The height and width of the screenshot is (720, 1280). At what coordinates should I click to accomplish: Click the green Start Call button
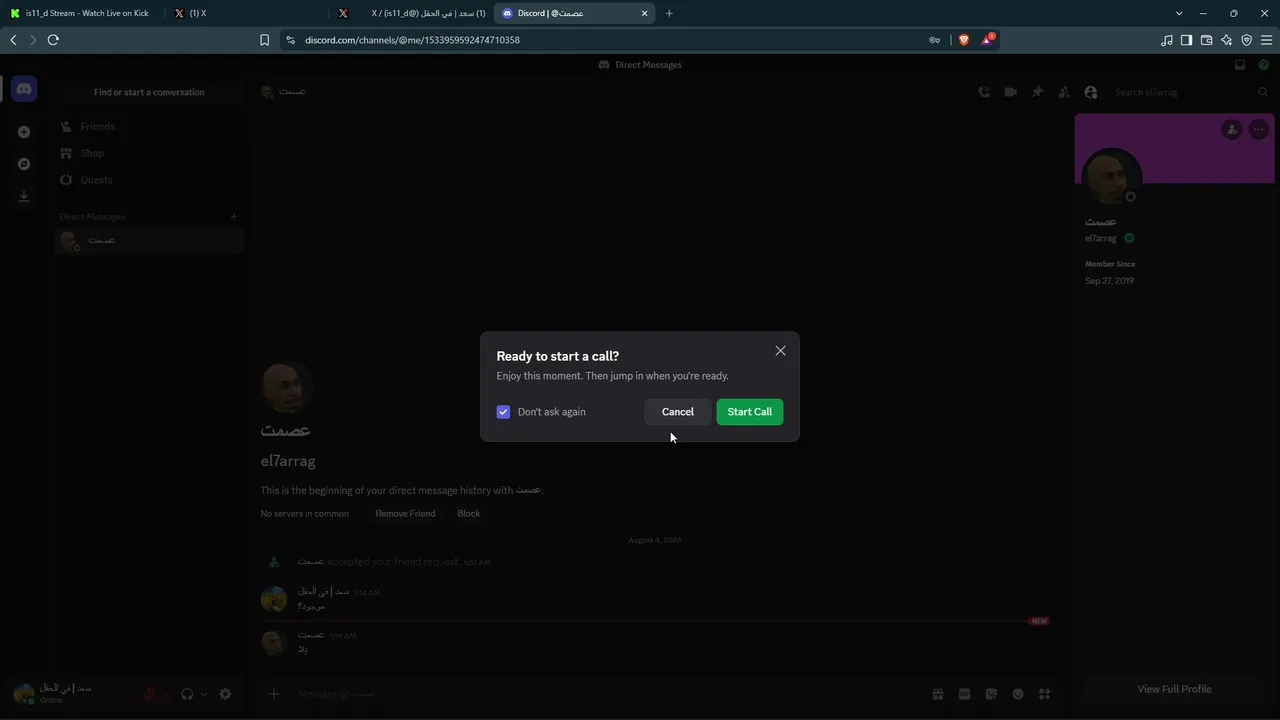750,412
